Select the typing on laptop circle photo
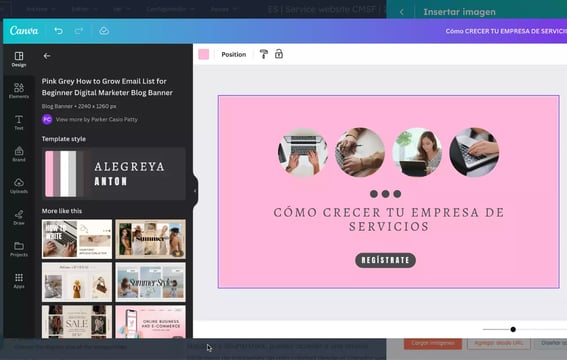Viewport: 567px width, 360px height. pyautogui.click(x=474, y=152)
